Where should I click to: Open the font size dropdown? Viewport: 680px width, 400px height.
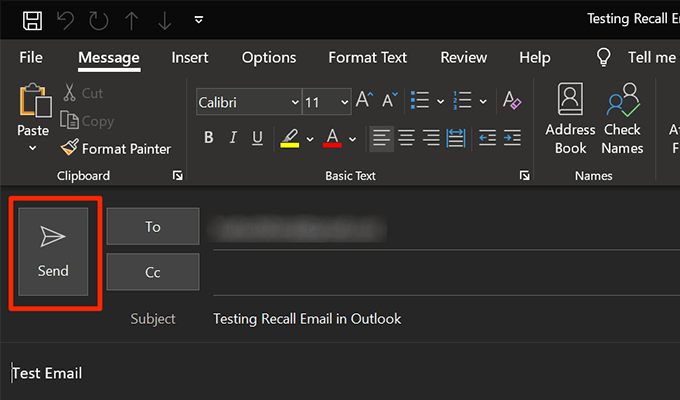344,102
